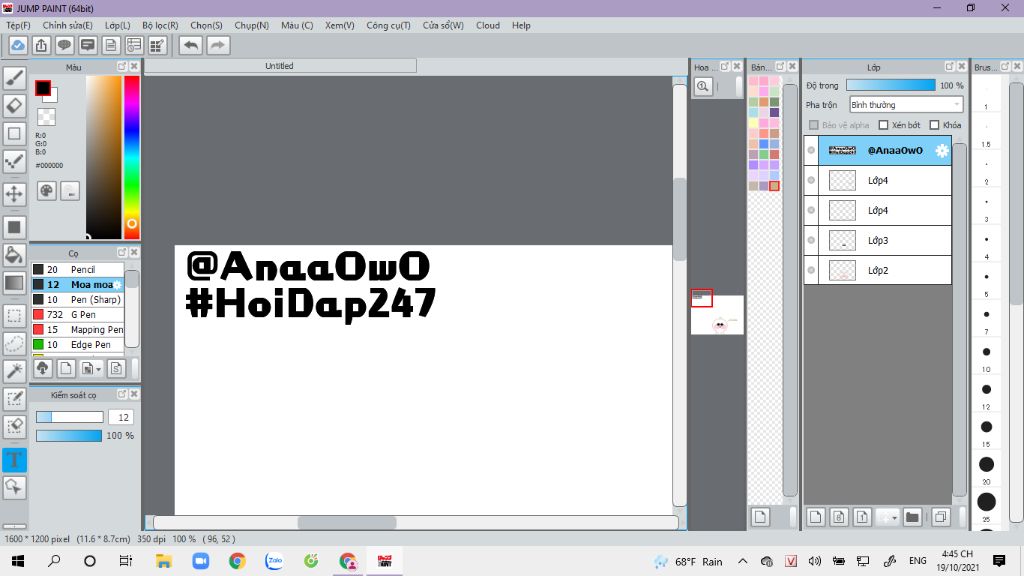Click the Redo arrow in the top toolbar

tap(218, 45)
